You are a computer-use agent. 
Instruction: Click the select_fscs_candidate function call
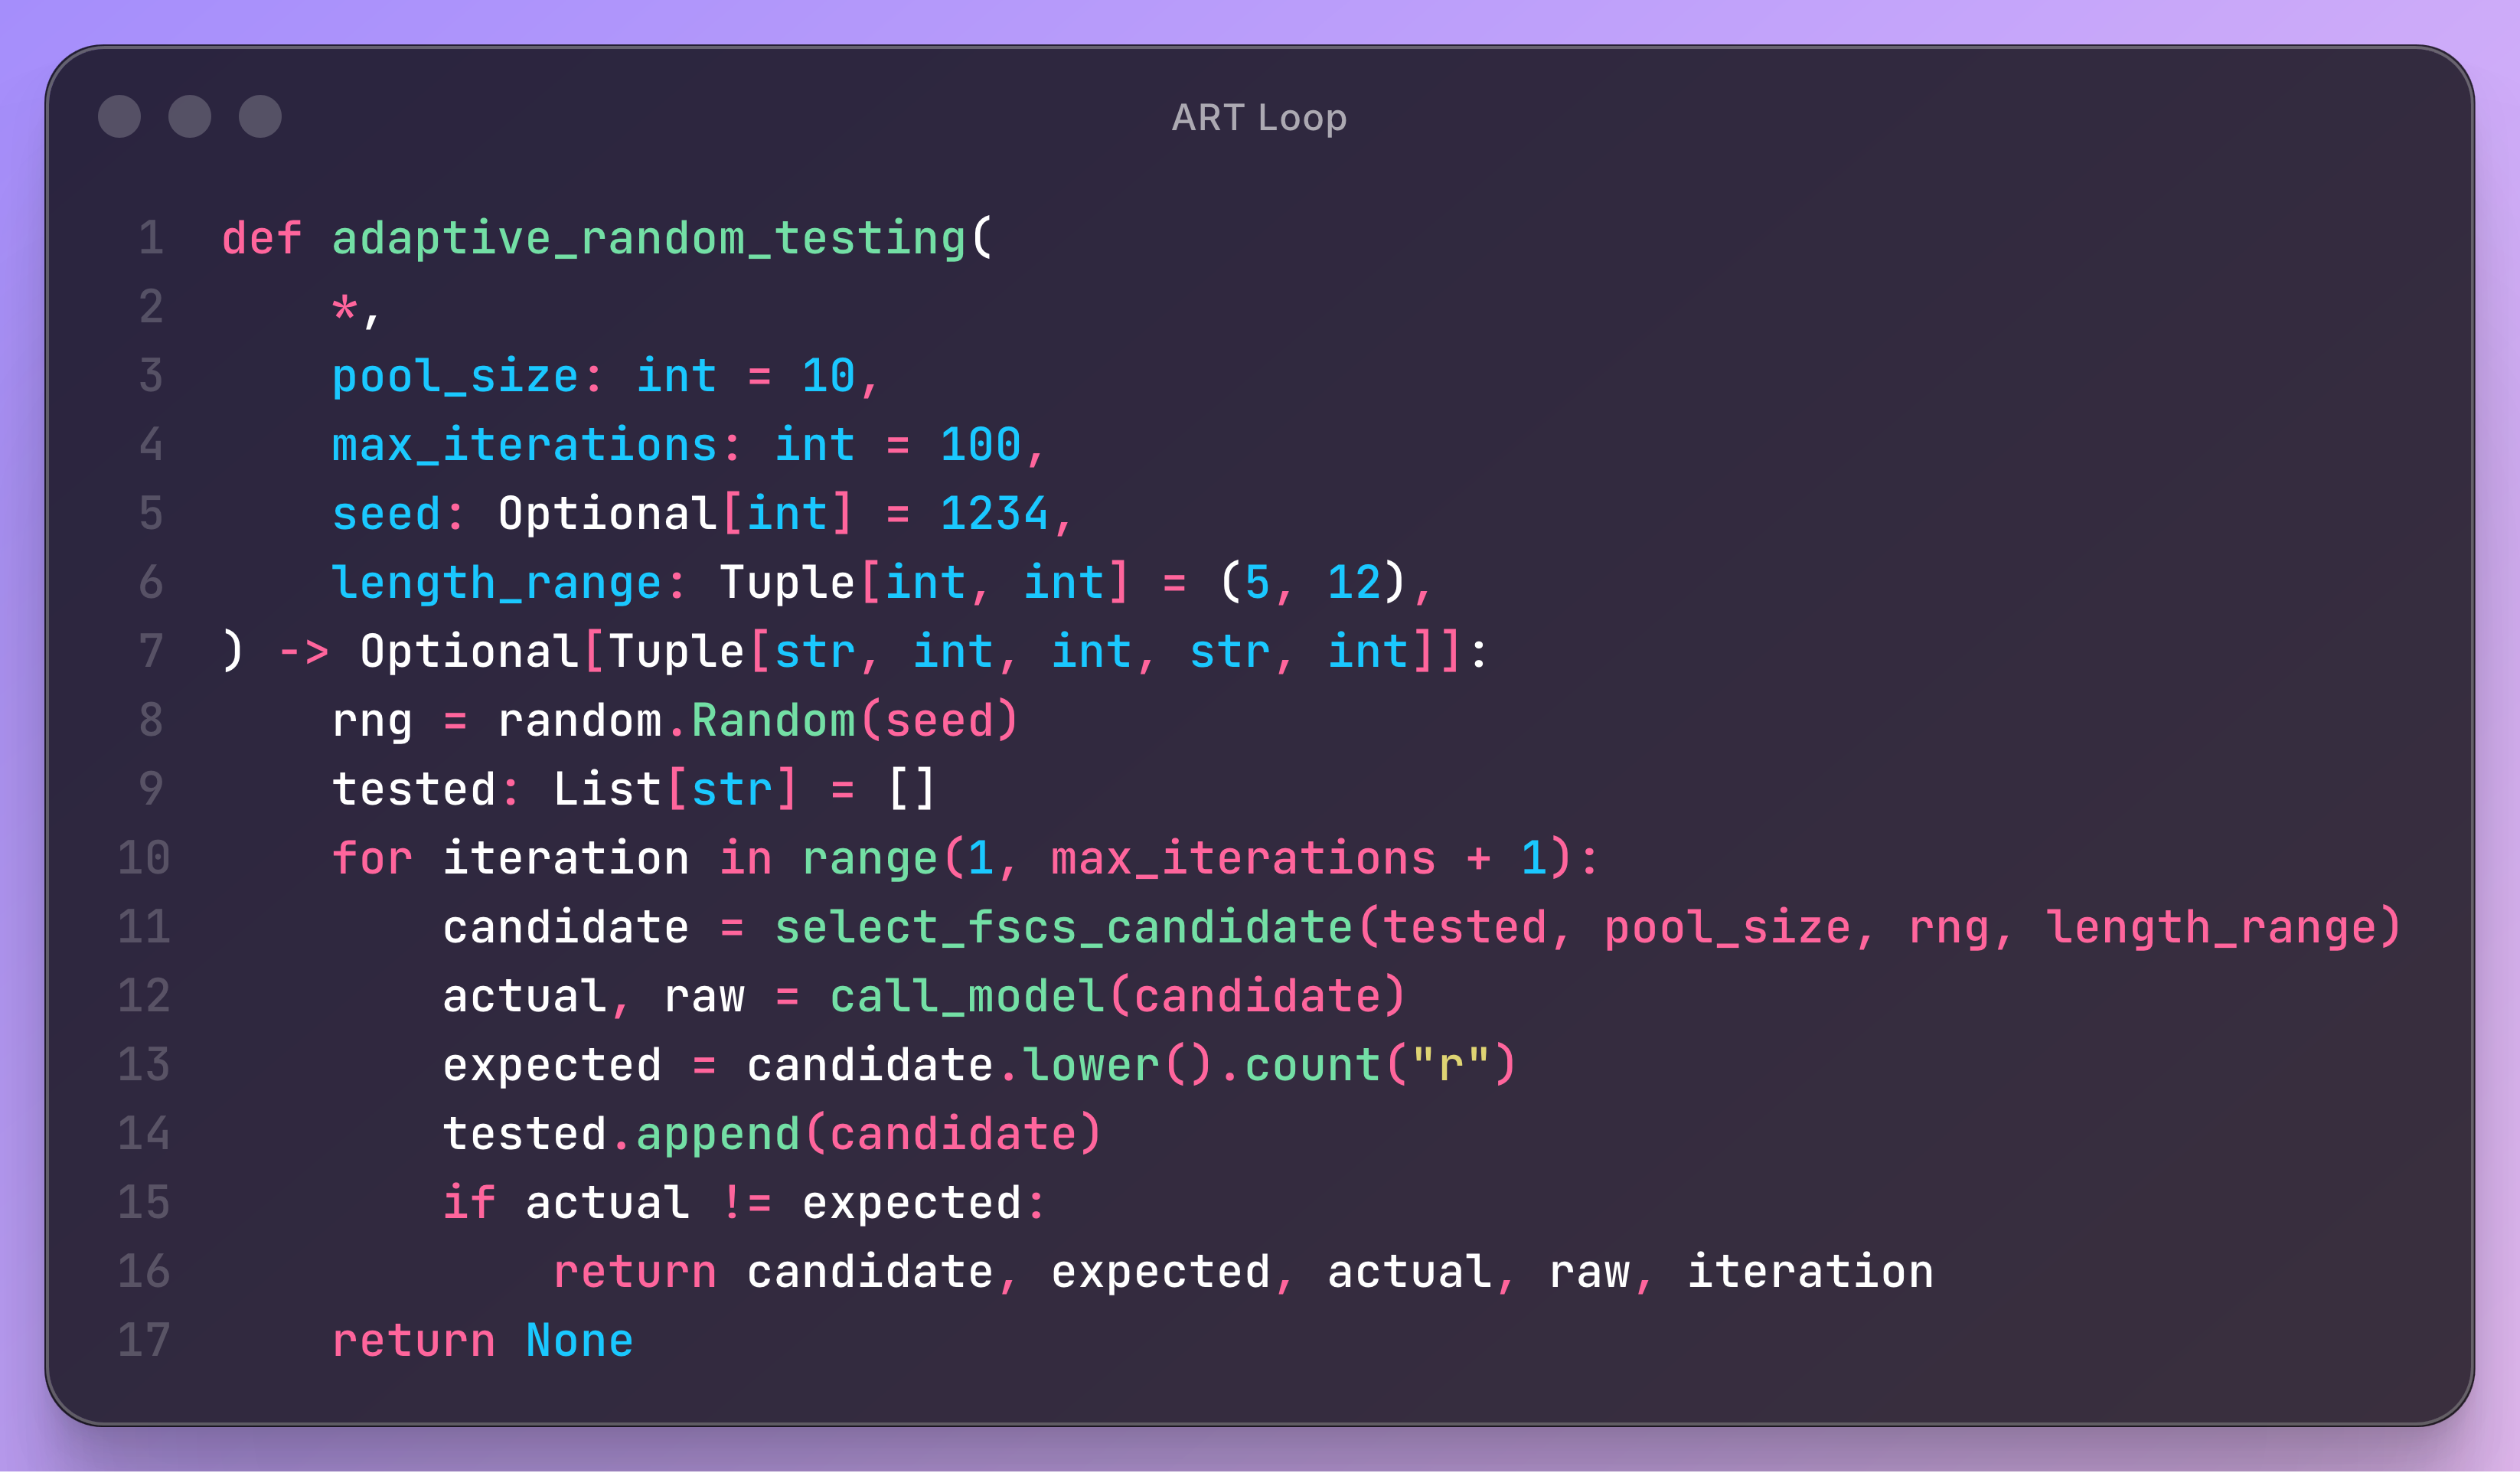(x=1063, y=928)
